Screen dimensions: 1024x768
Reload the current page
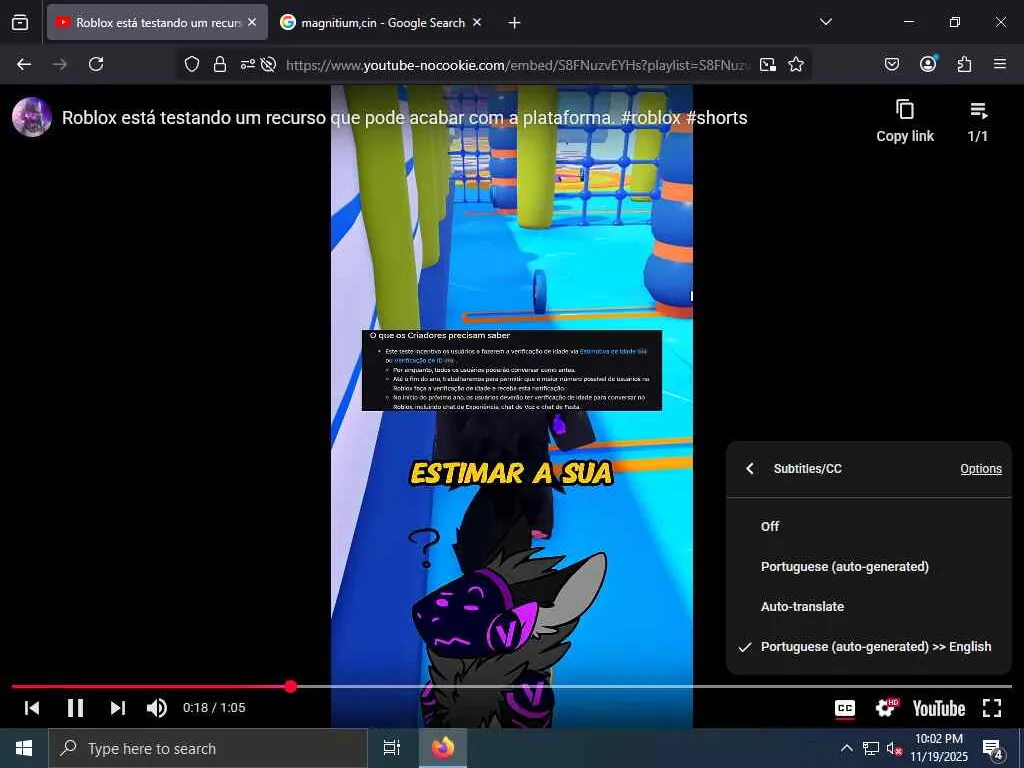coord(96,64)
